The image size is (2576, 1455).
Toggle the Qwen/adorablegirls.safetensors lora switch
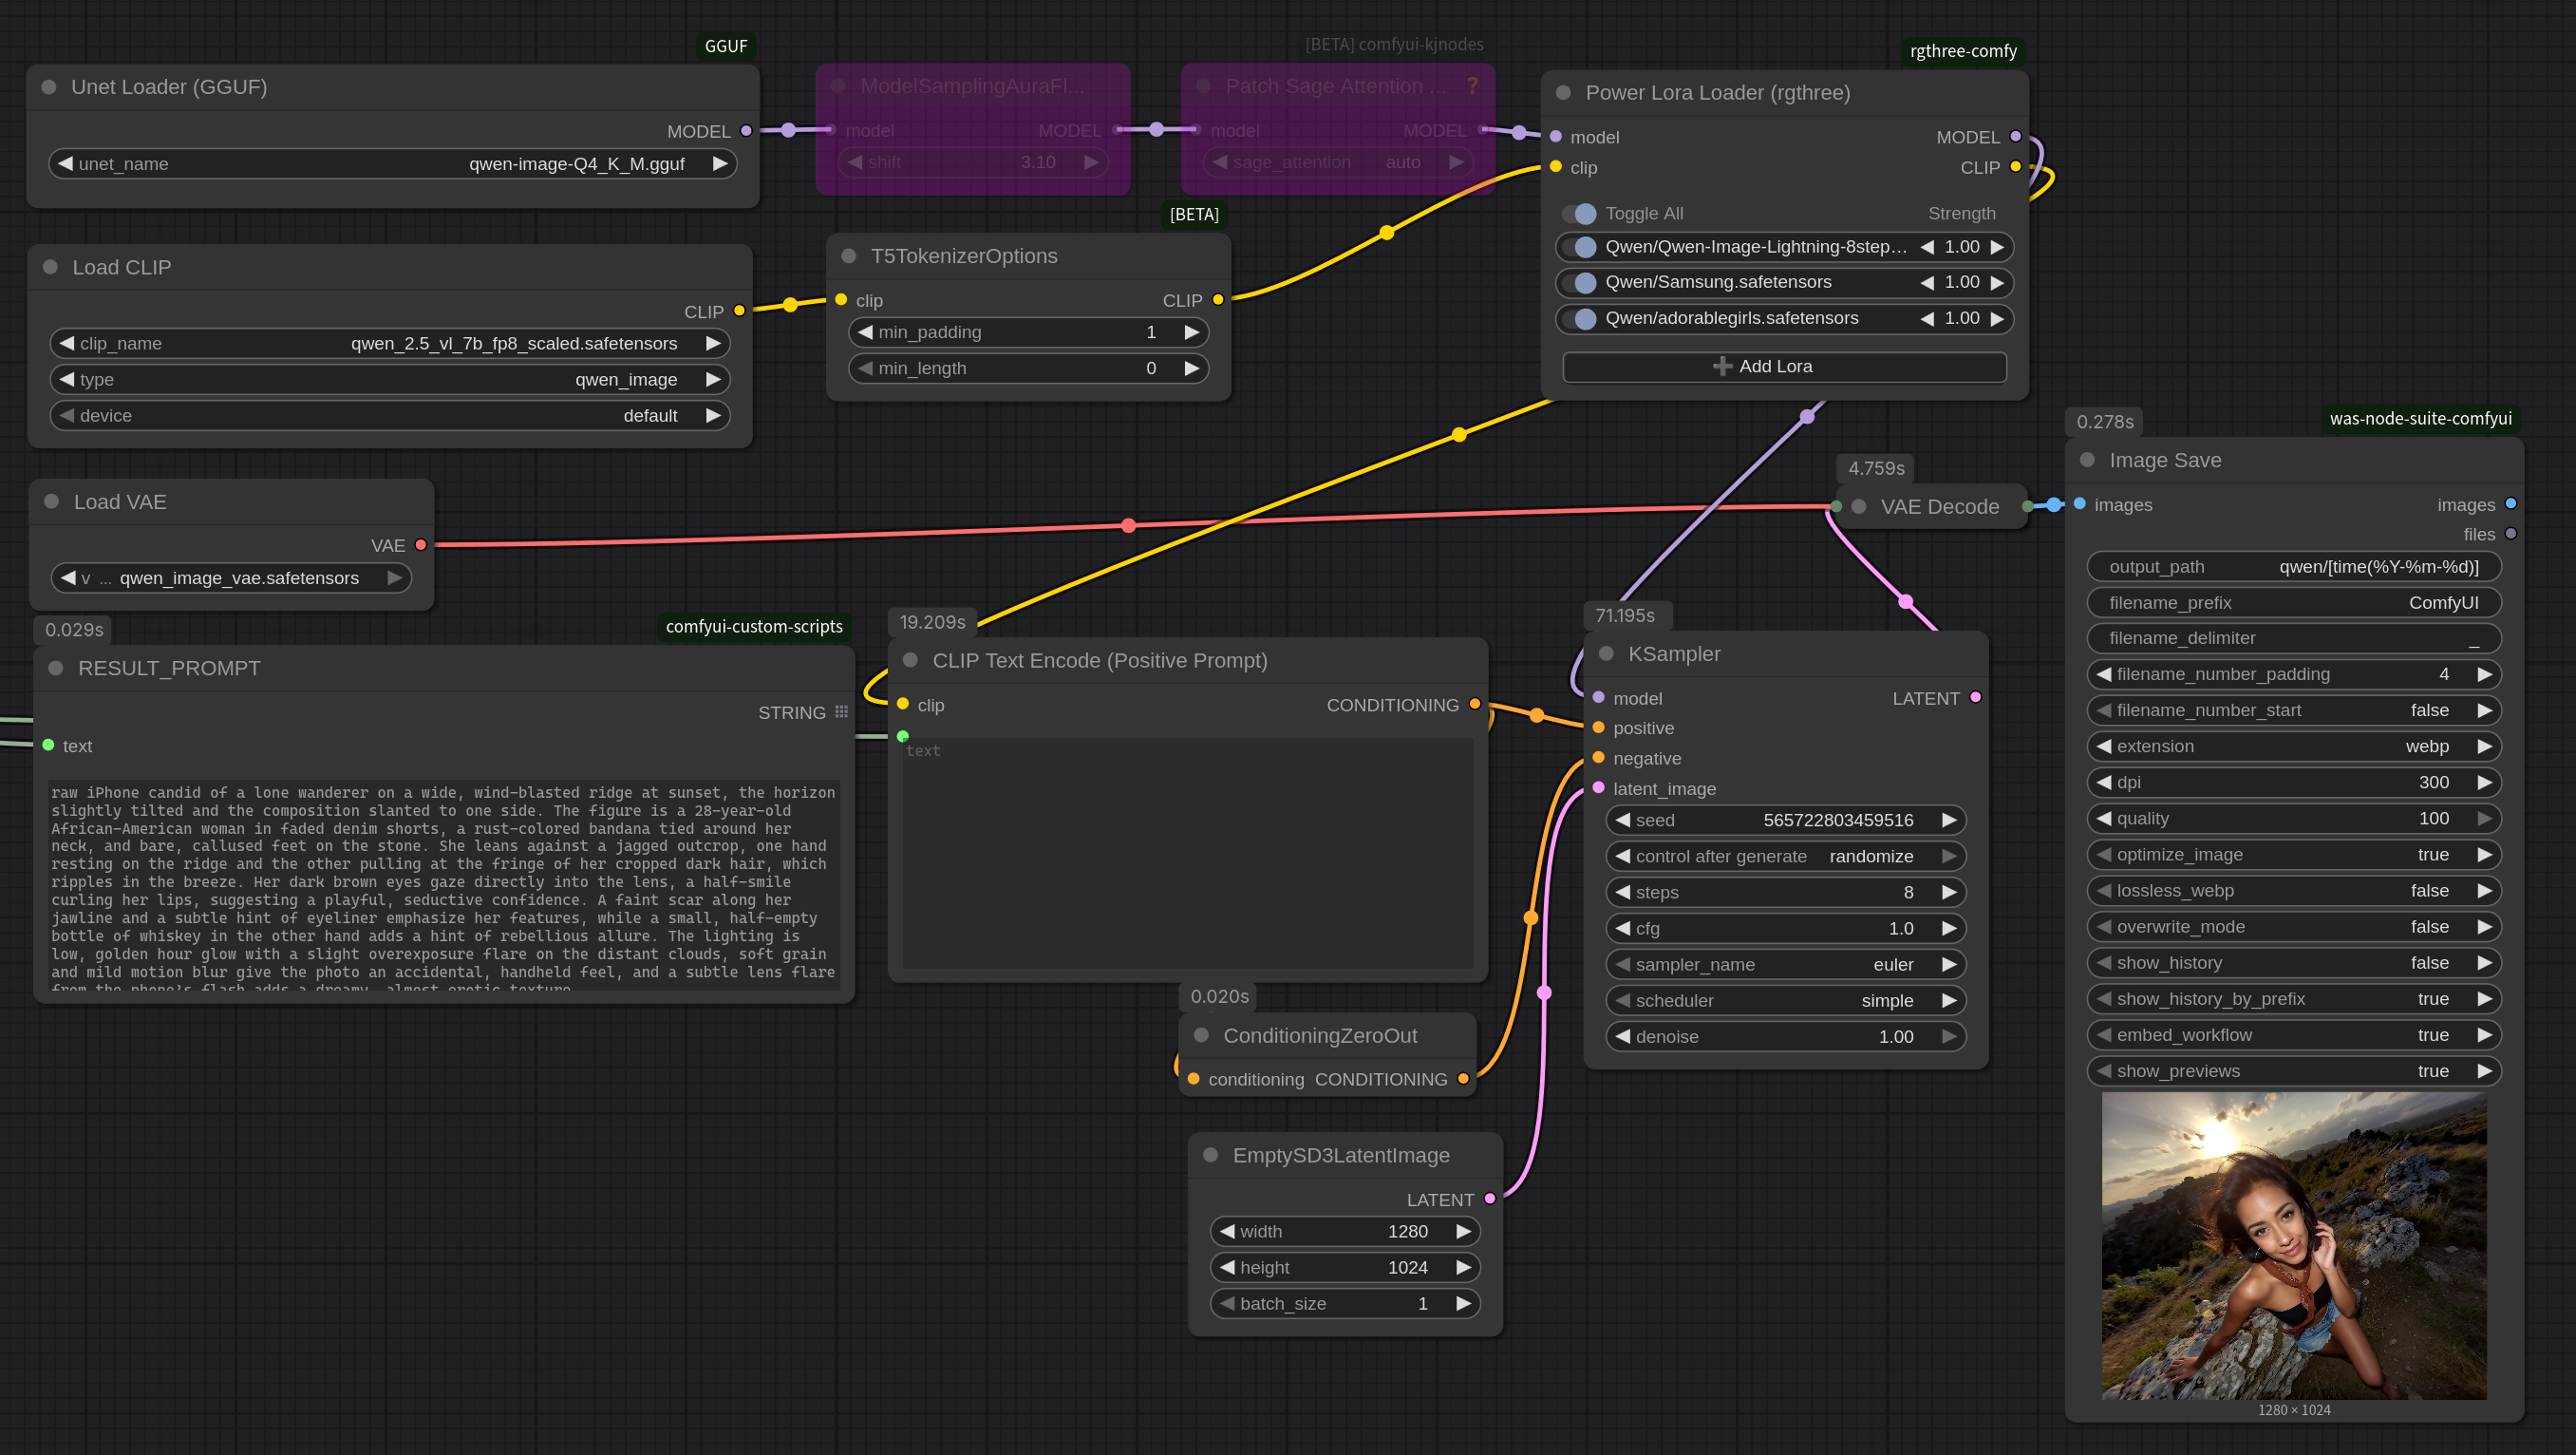1580,319
